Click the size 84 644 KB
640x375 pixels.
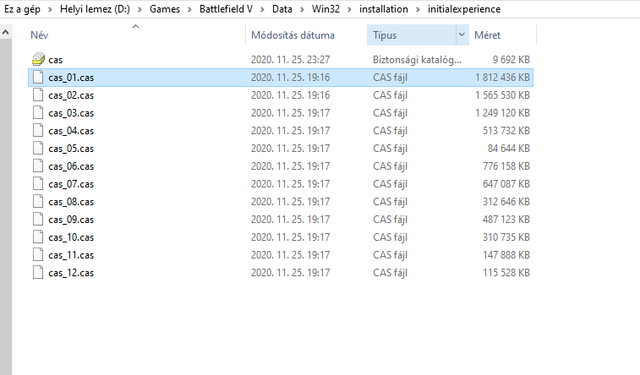(x=509, y=148)
